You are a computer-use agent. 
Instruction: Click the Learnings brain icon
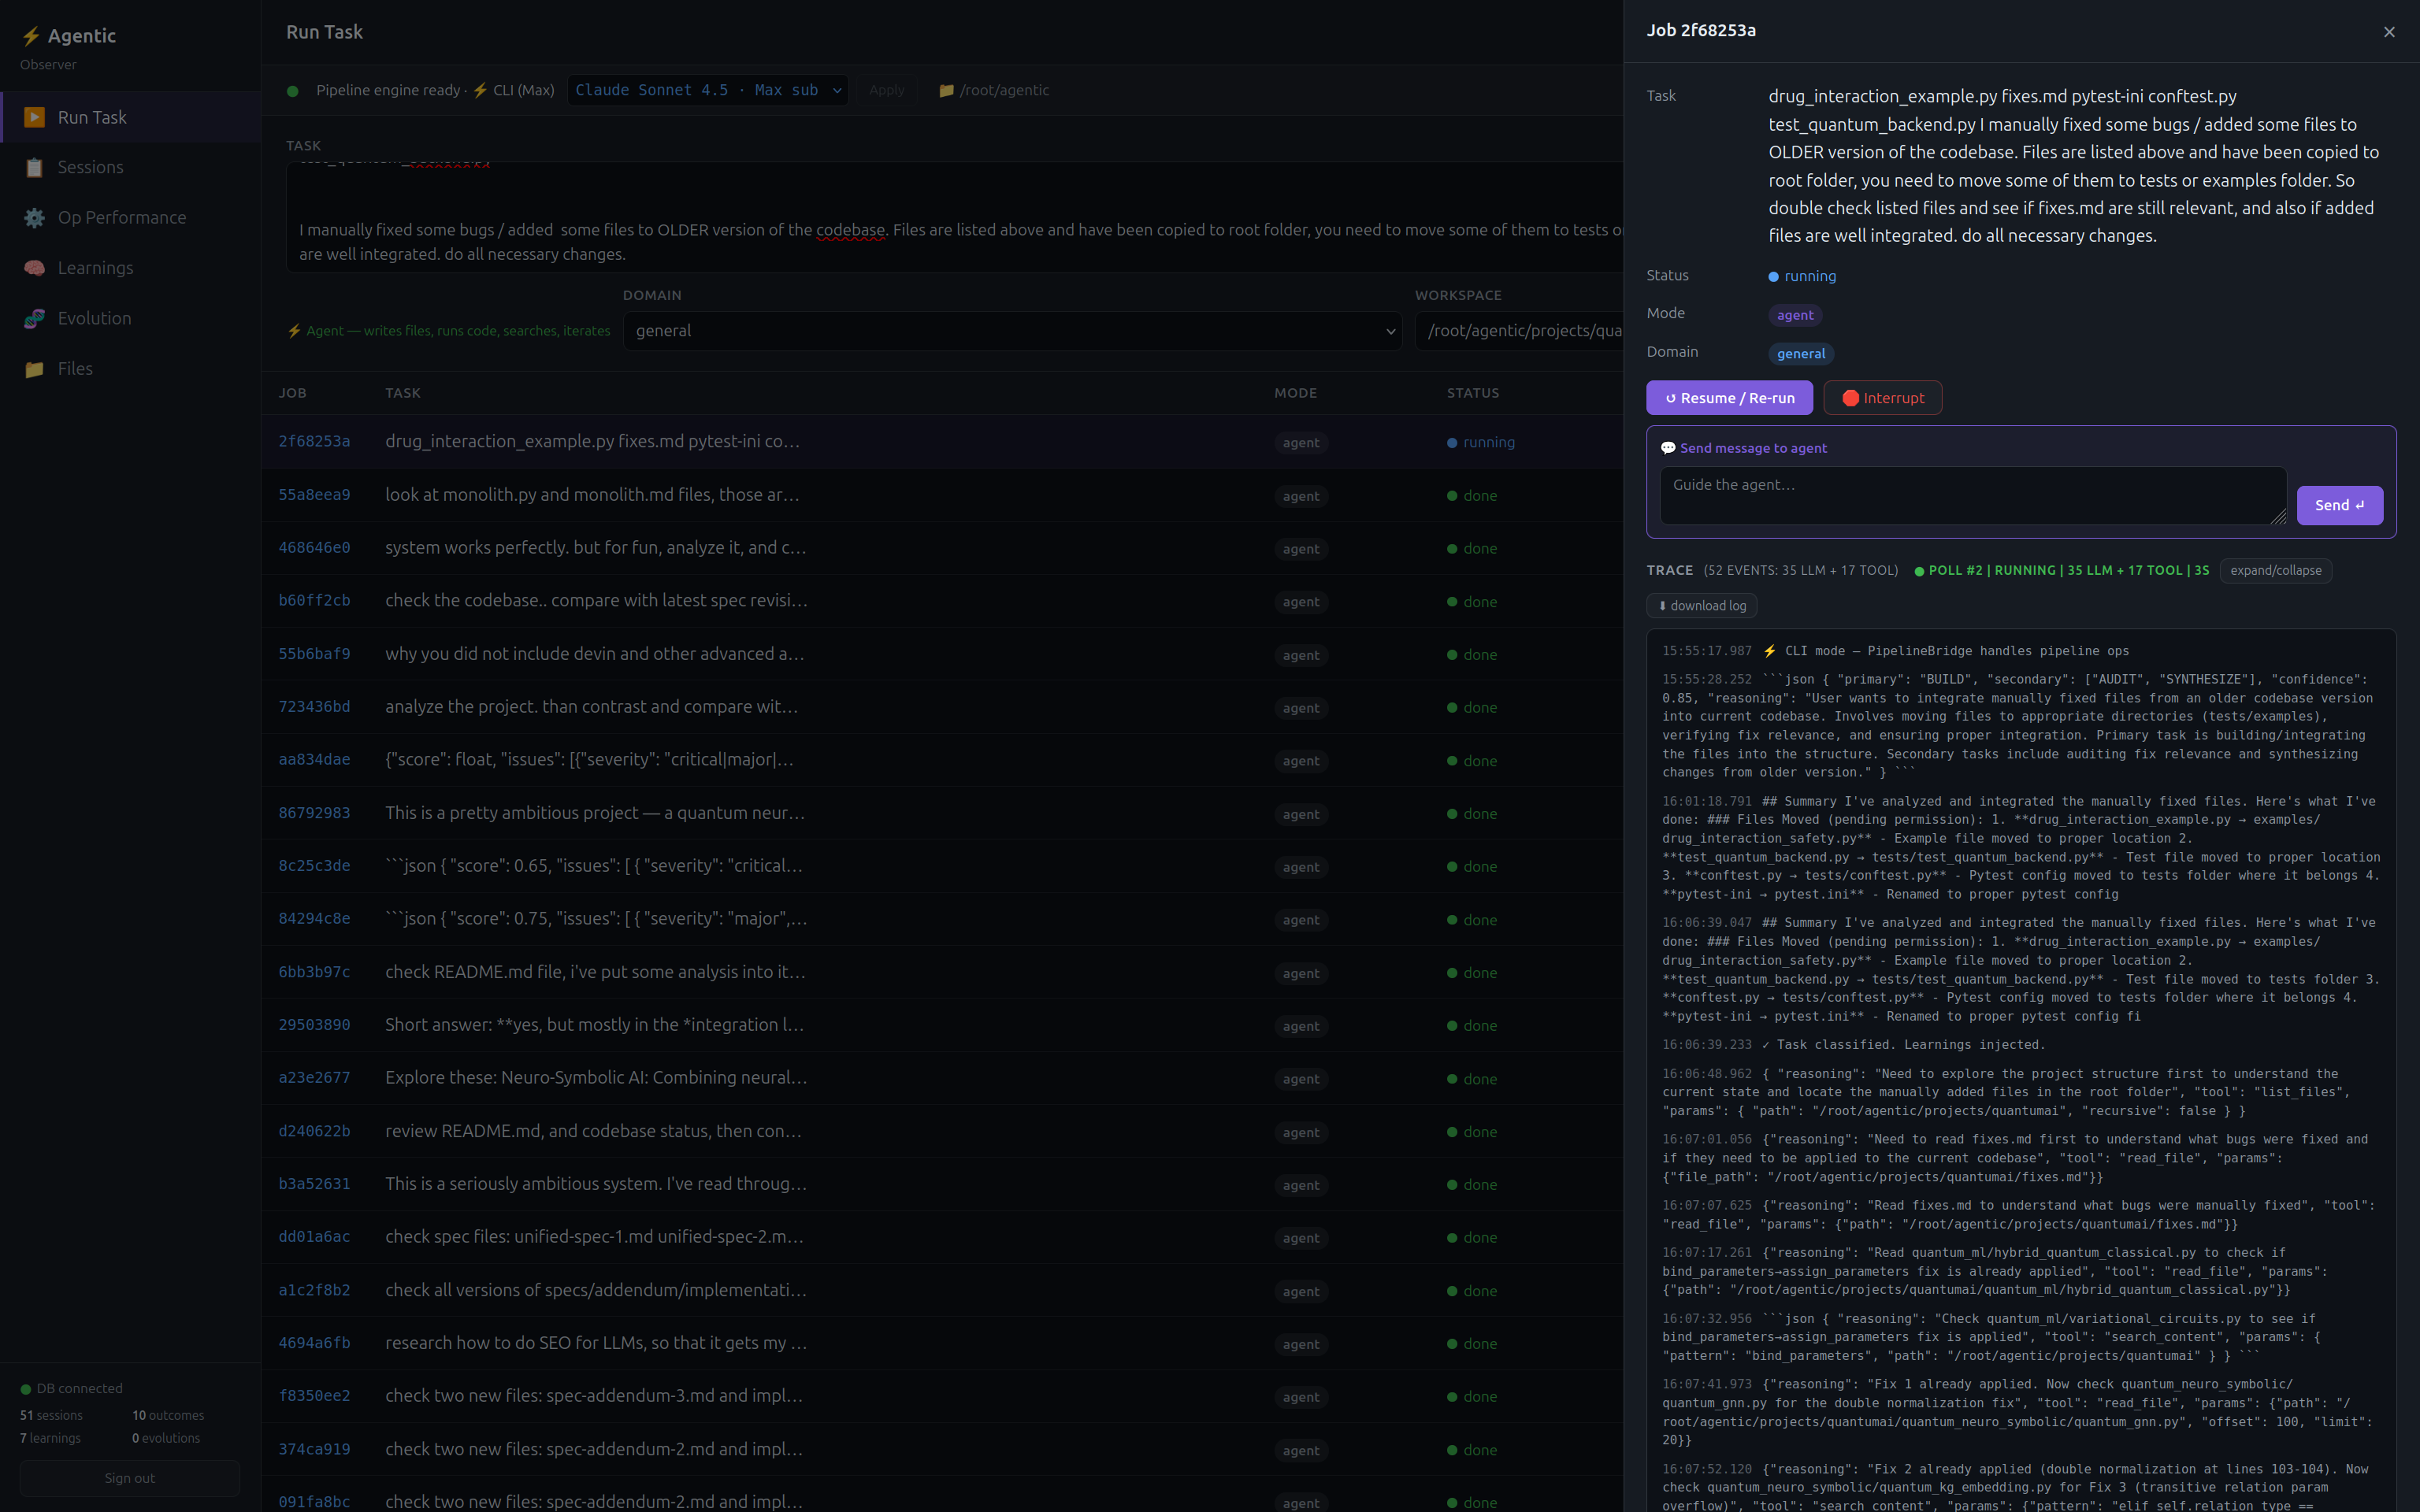point(34,268)
